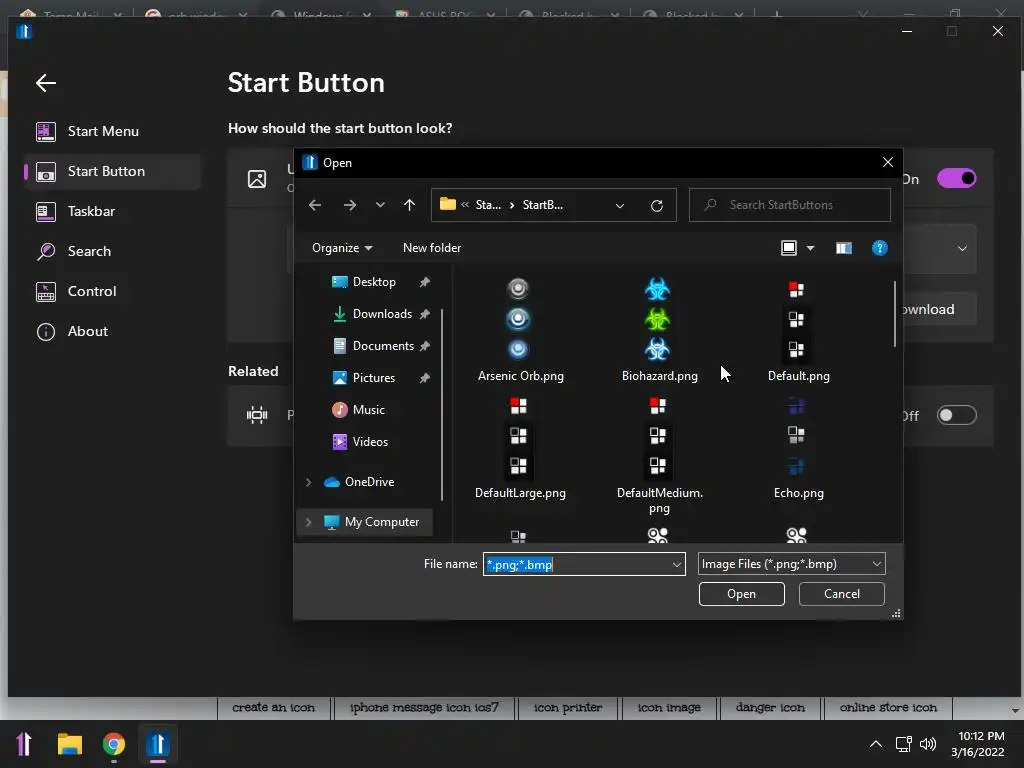Expand the File name history dropdown
Screen dimensions: 1024x768
point(677,564)
